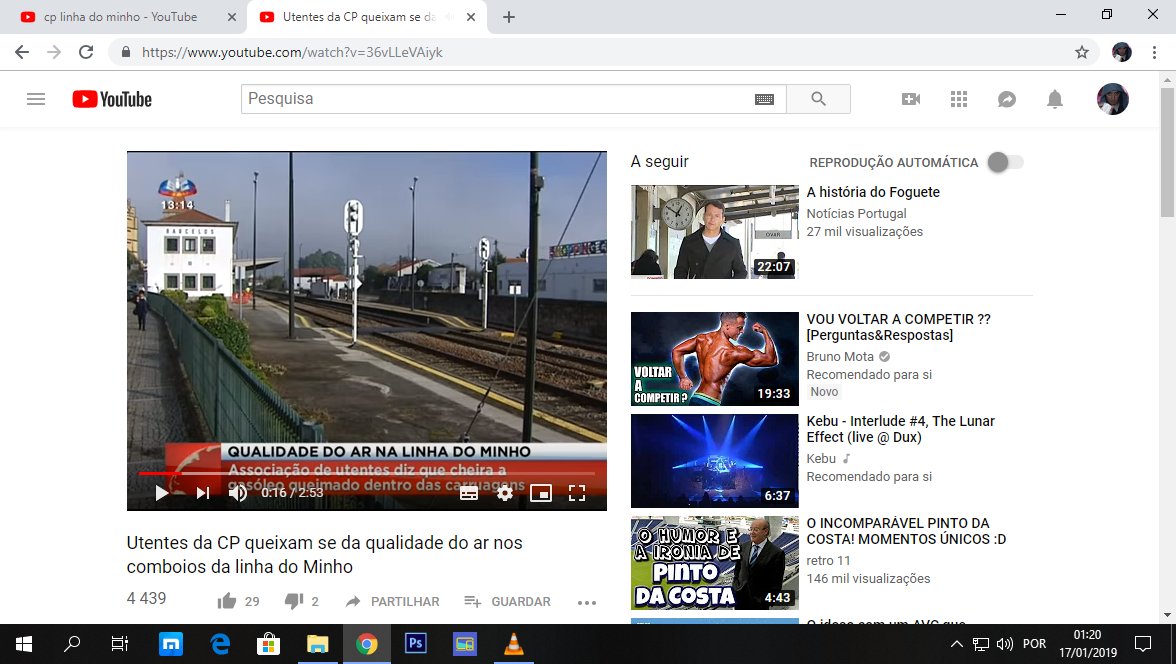Open File Explorer from taskbar
Viewport: 1176px width, 664px height.
(x=317, y=644)
